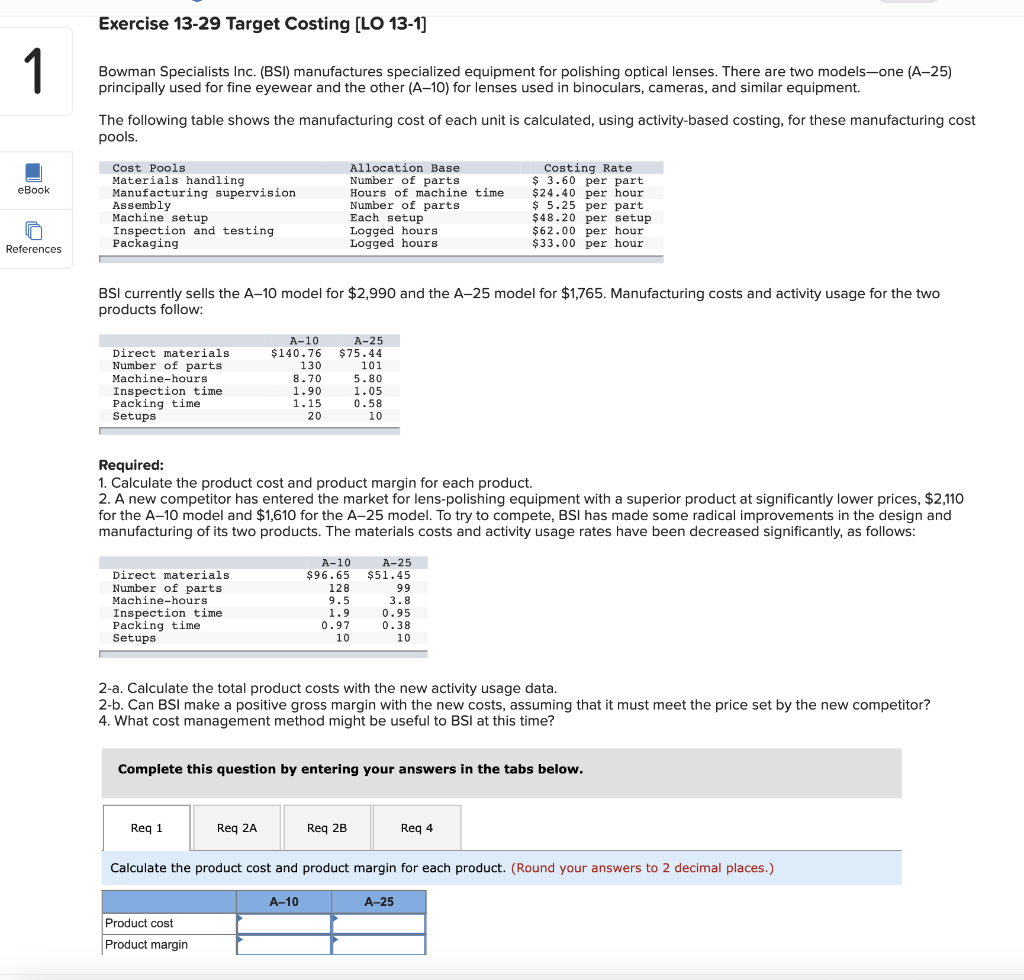This screenshot has height=980, width=1024.
Task: Select question number 1 in the sidebar
Action: [x=34, y=70]
